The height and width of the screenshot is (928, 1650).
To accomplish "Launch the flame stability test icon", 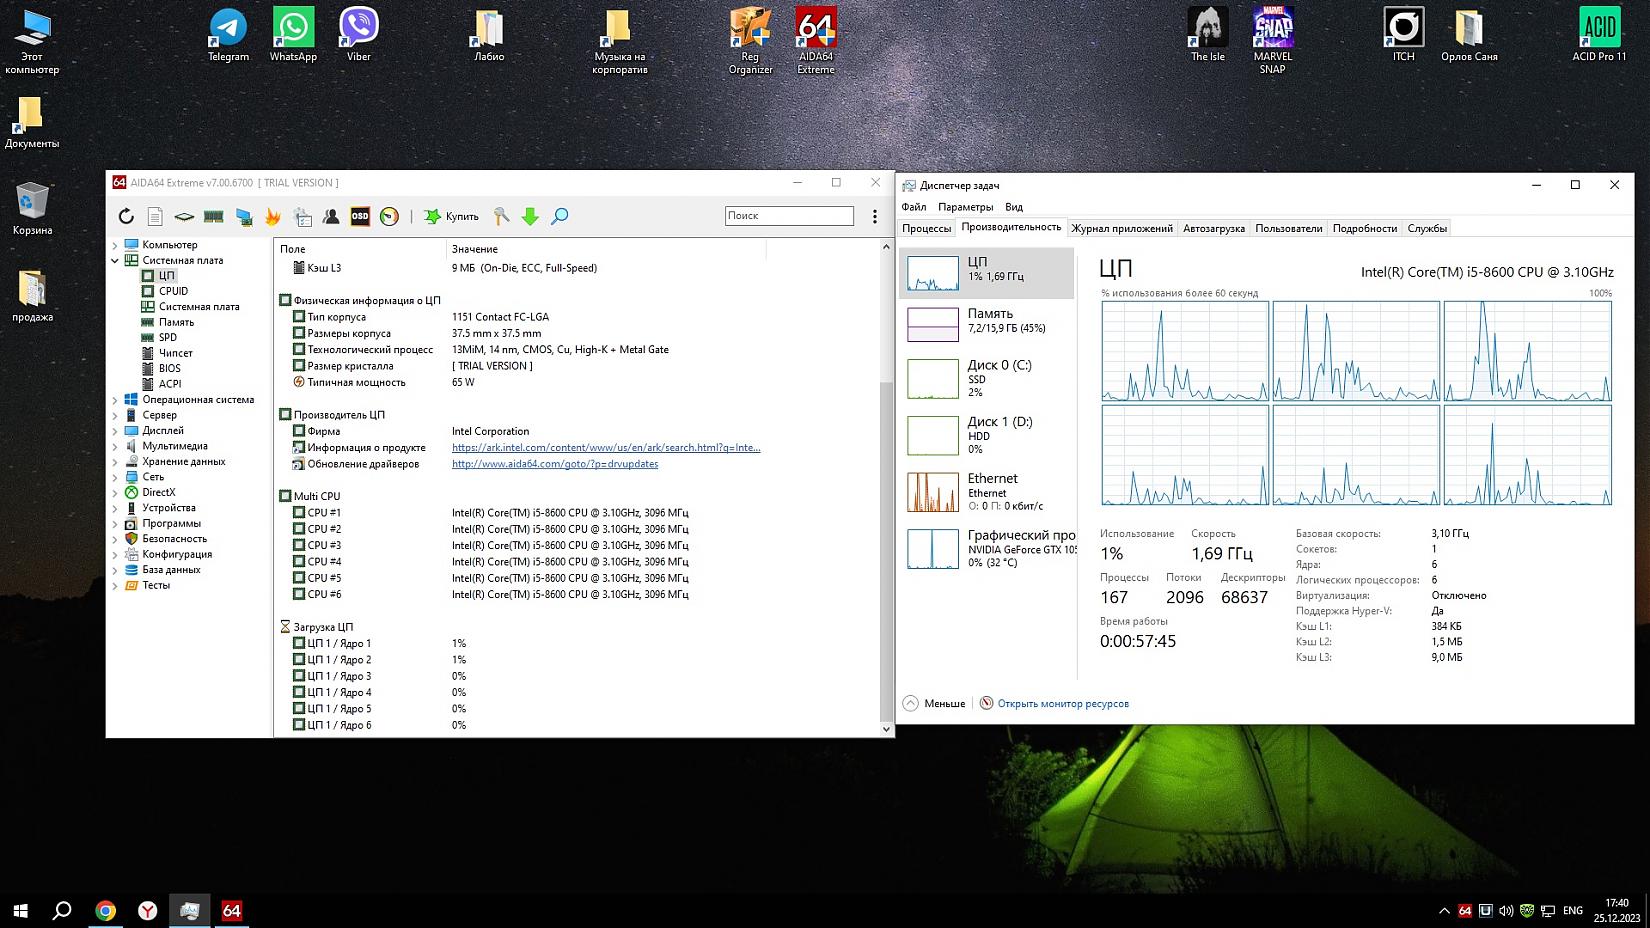I will point(272,216).
